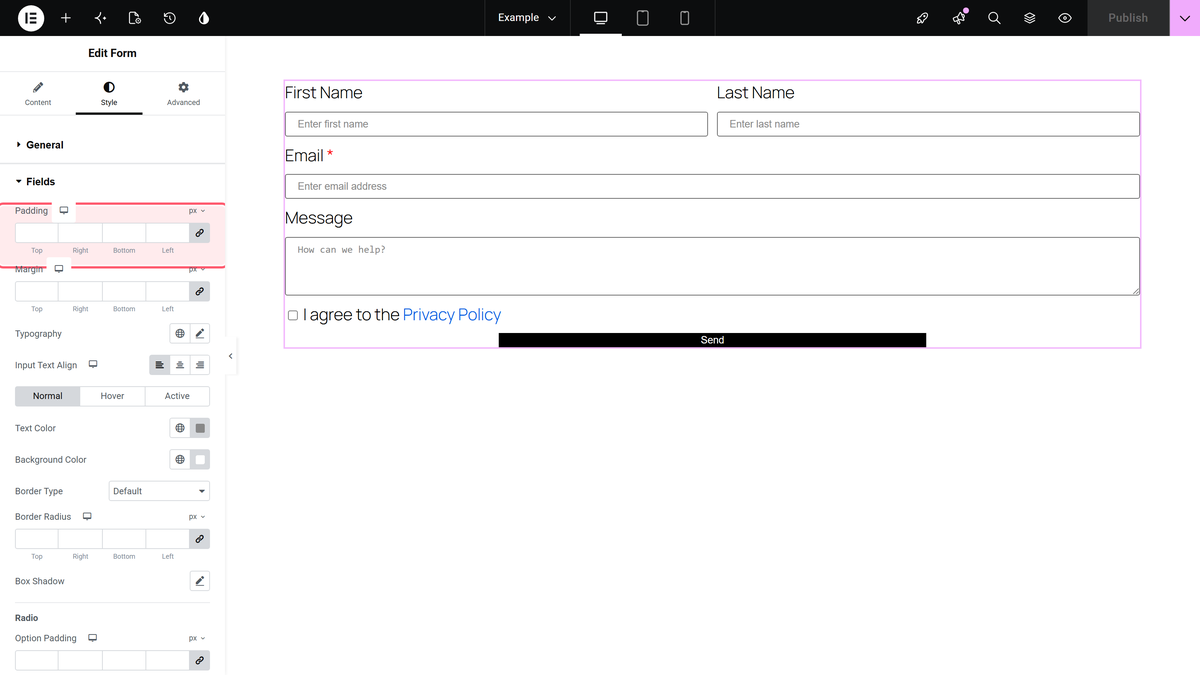
Task: Switch to the Style tab
Action: [x=109, y=94]
